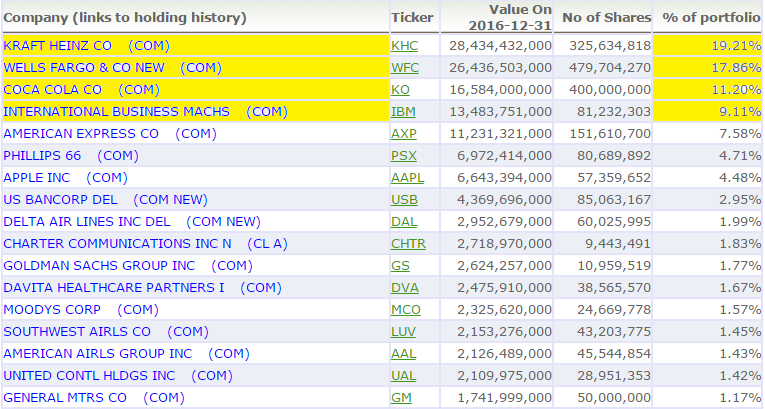Click the DAL ticker link
Viewport: 765px width, 409px height.
pyautogui.click(x=404, y=222)
